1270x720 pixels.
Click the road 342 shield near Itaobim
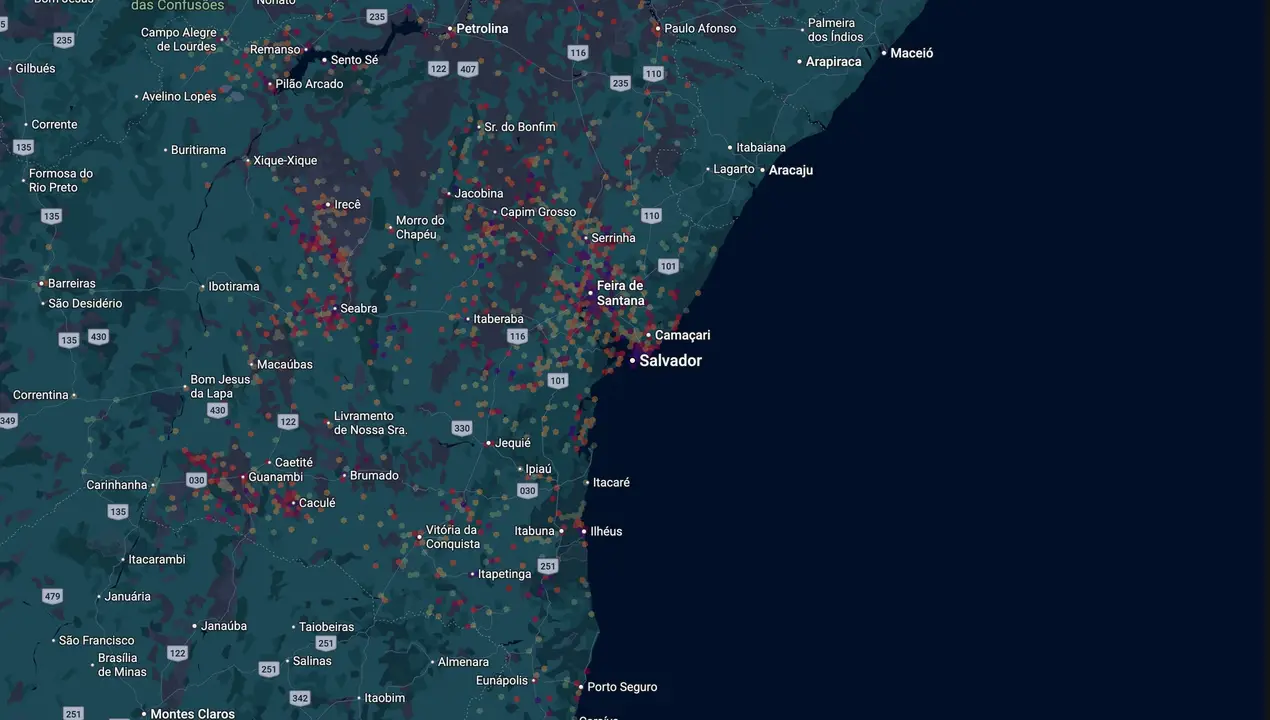pos(300,698)
